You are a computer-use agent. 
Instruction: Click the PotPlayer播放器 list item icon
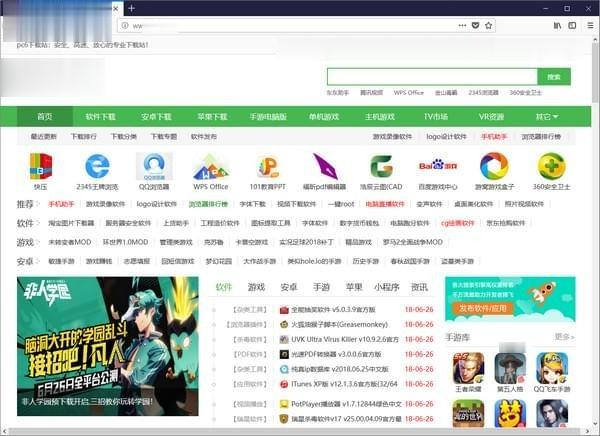pos(284,404)
